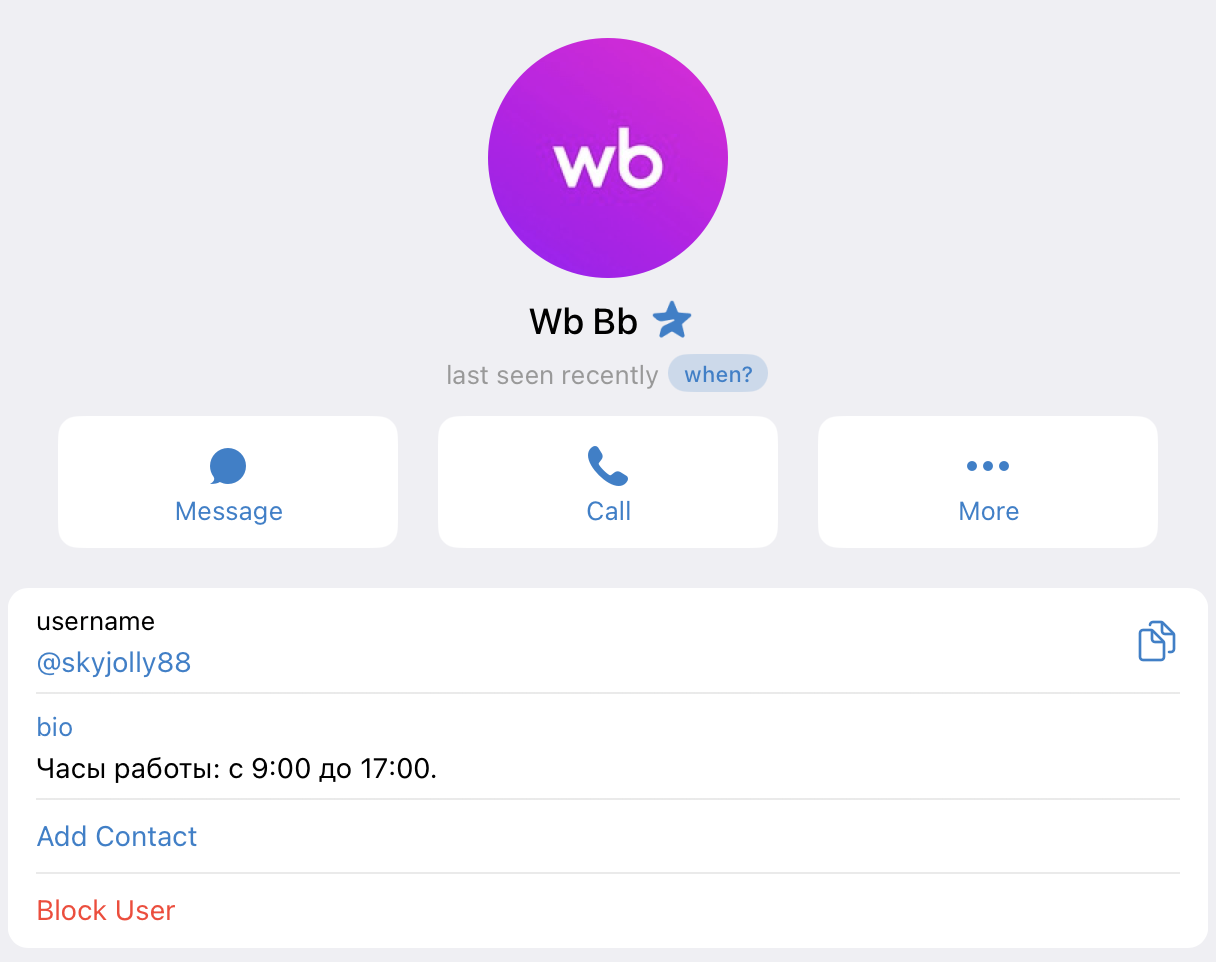Select Block User in red
This screenshot has height=962, width=1216.
106,910
